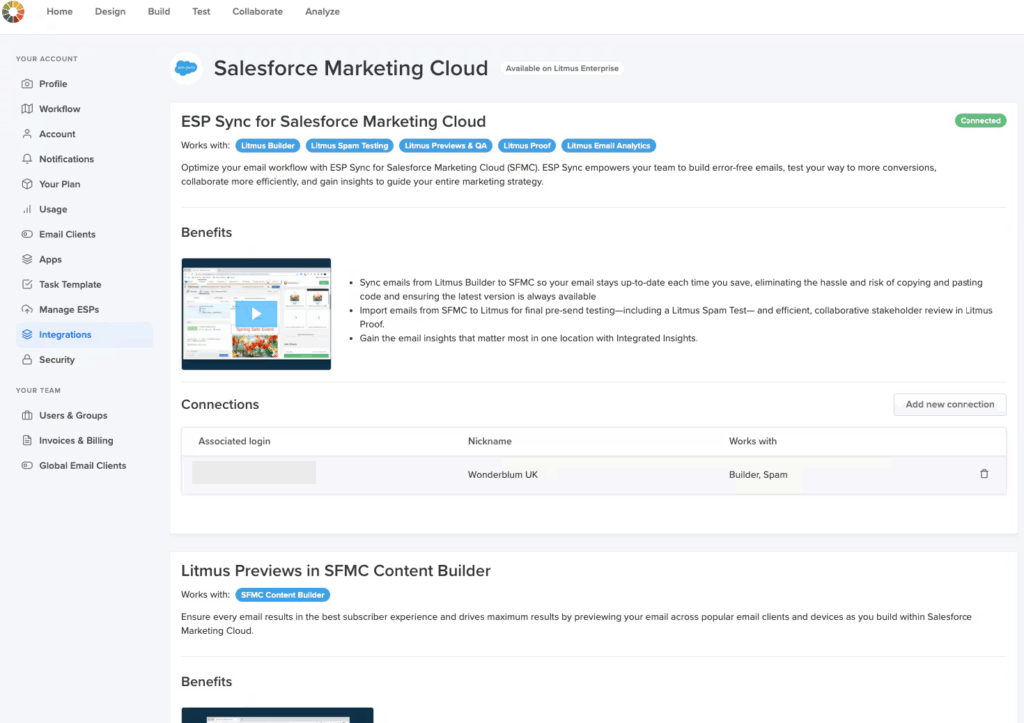Click the Nickname column header

[490, 441]
